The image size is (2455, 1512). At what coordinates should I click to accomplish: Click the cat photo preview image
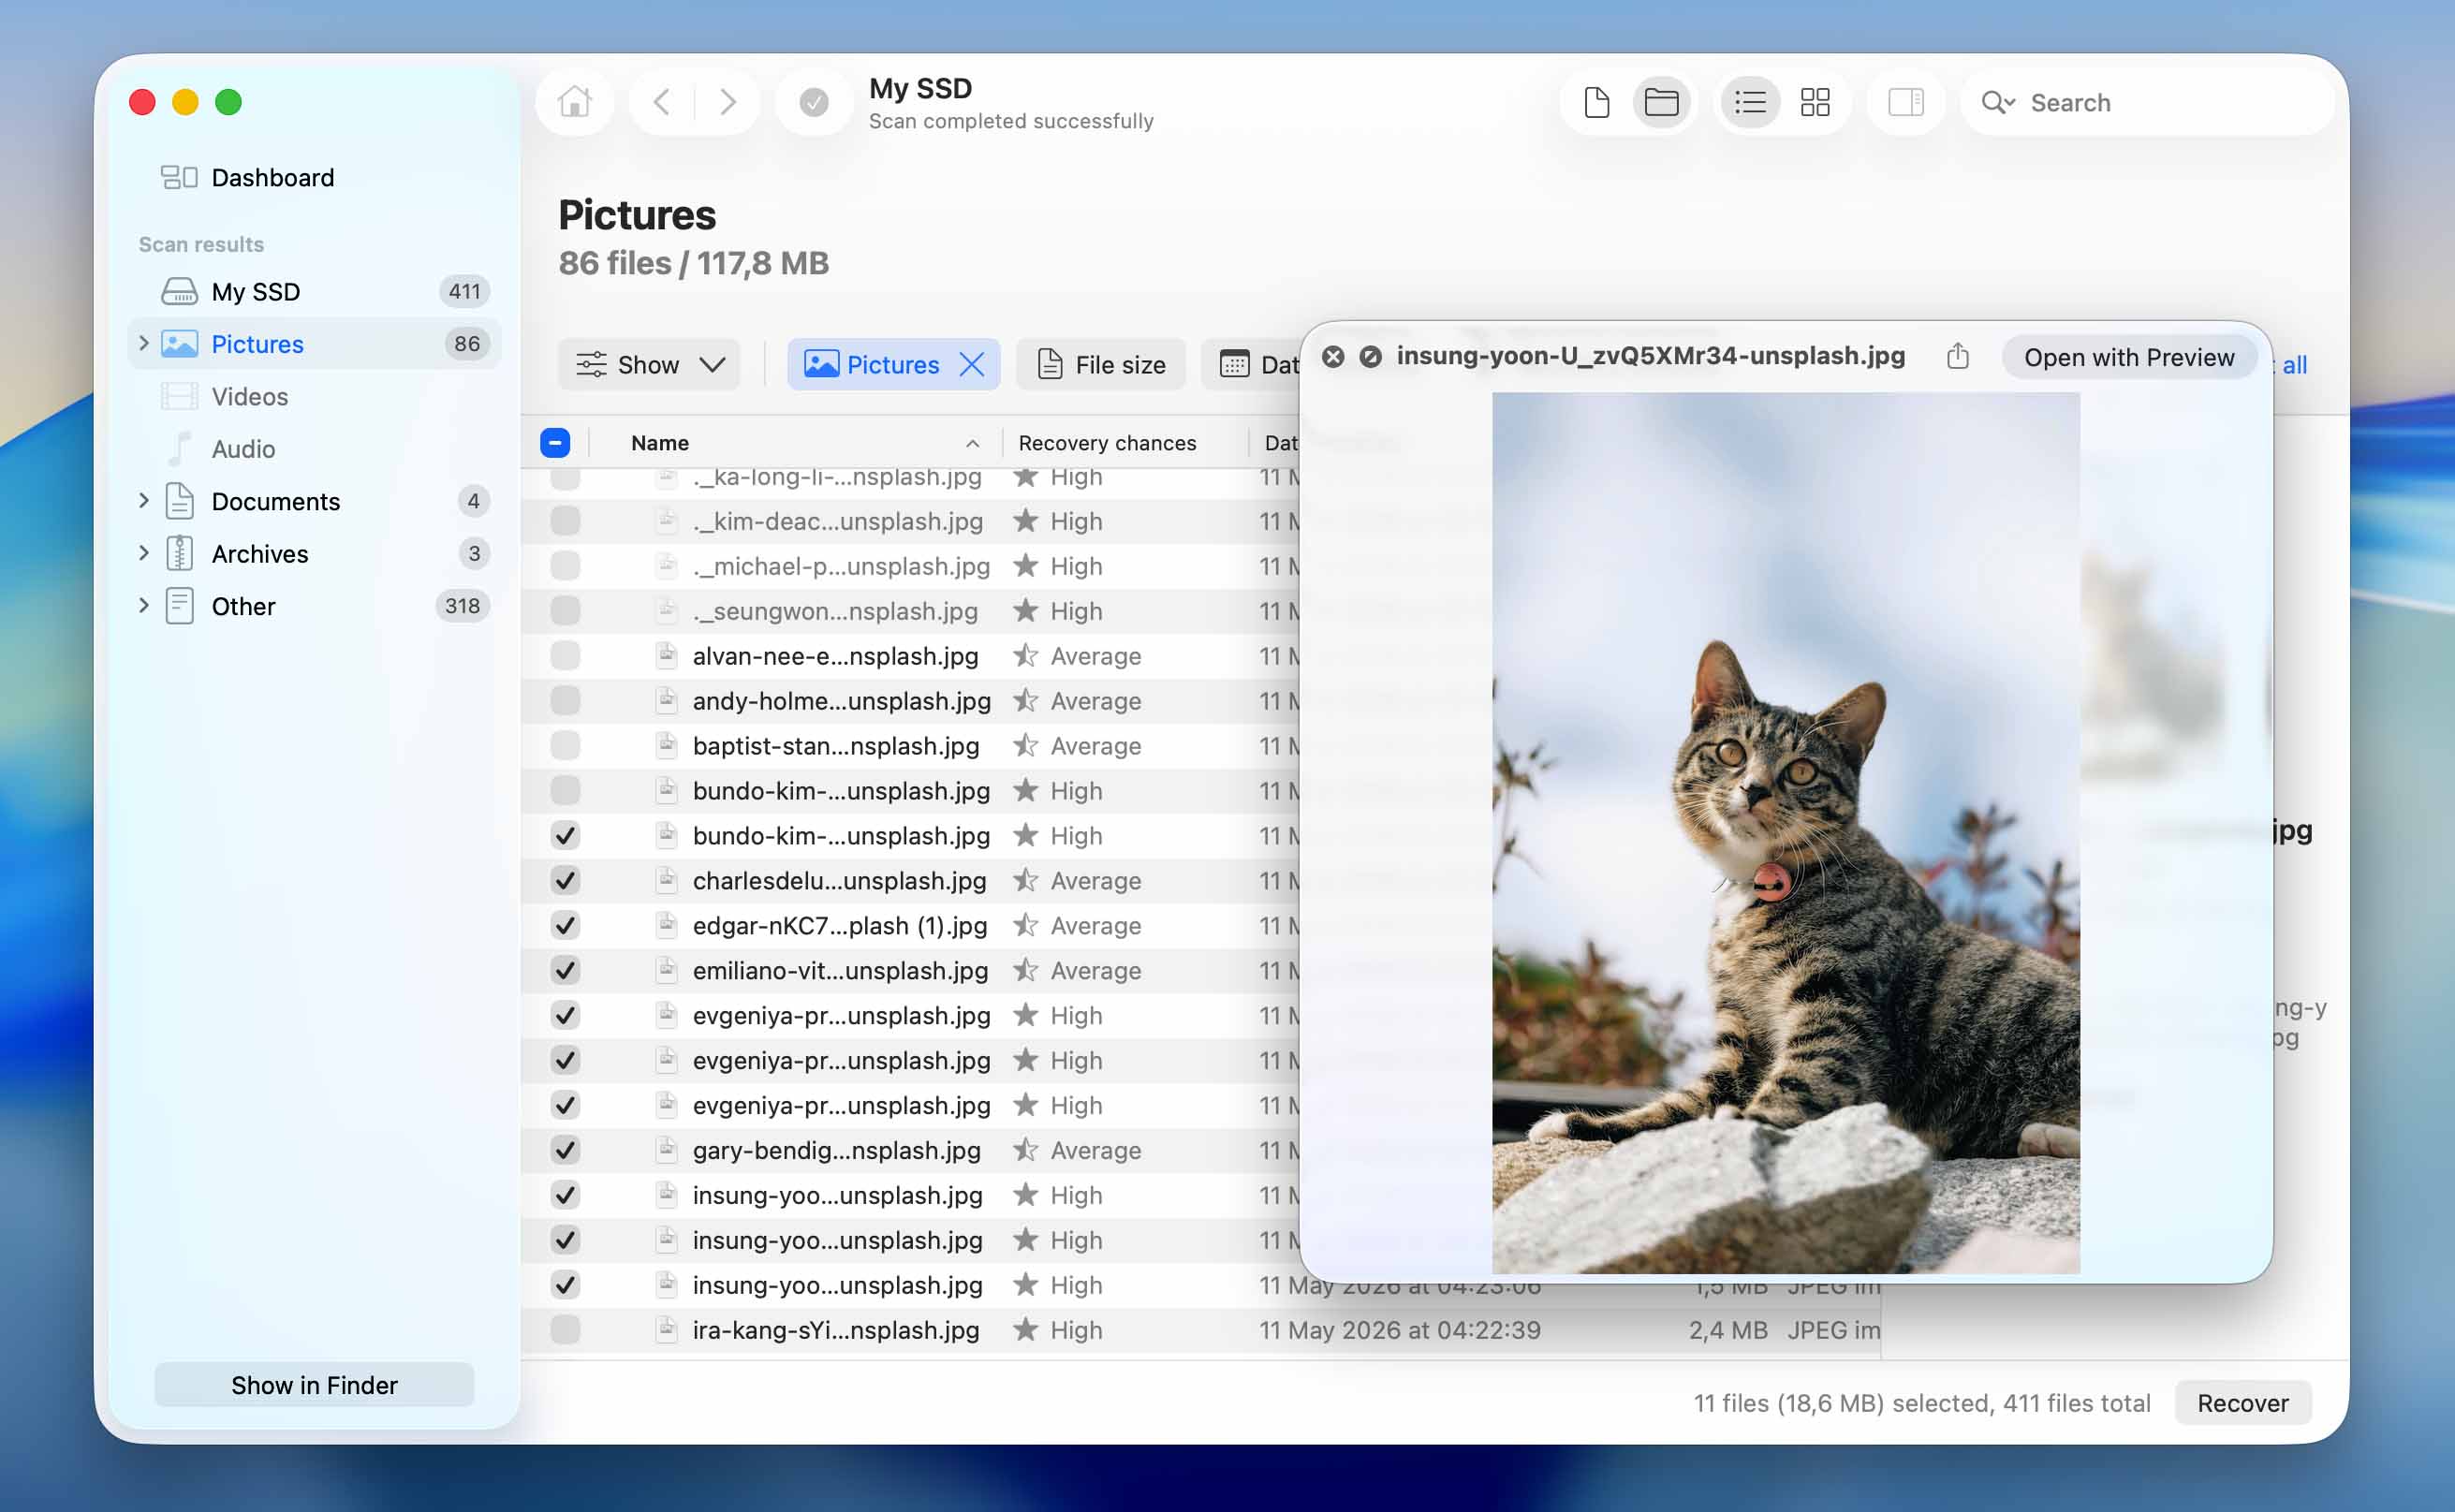tap(1786, 833)
